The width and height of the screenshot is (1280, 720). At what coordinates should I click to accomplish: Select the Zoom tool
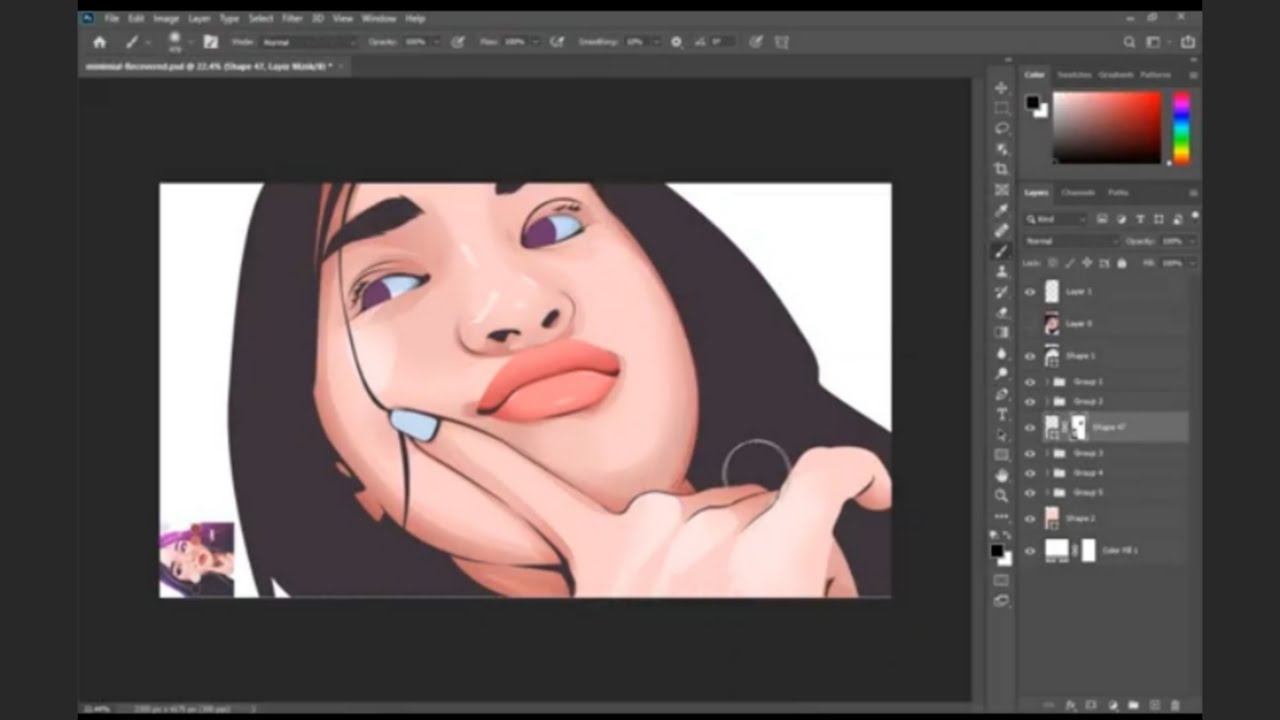tap(1001, 495)
